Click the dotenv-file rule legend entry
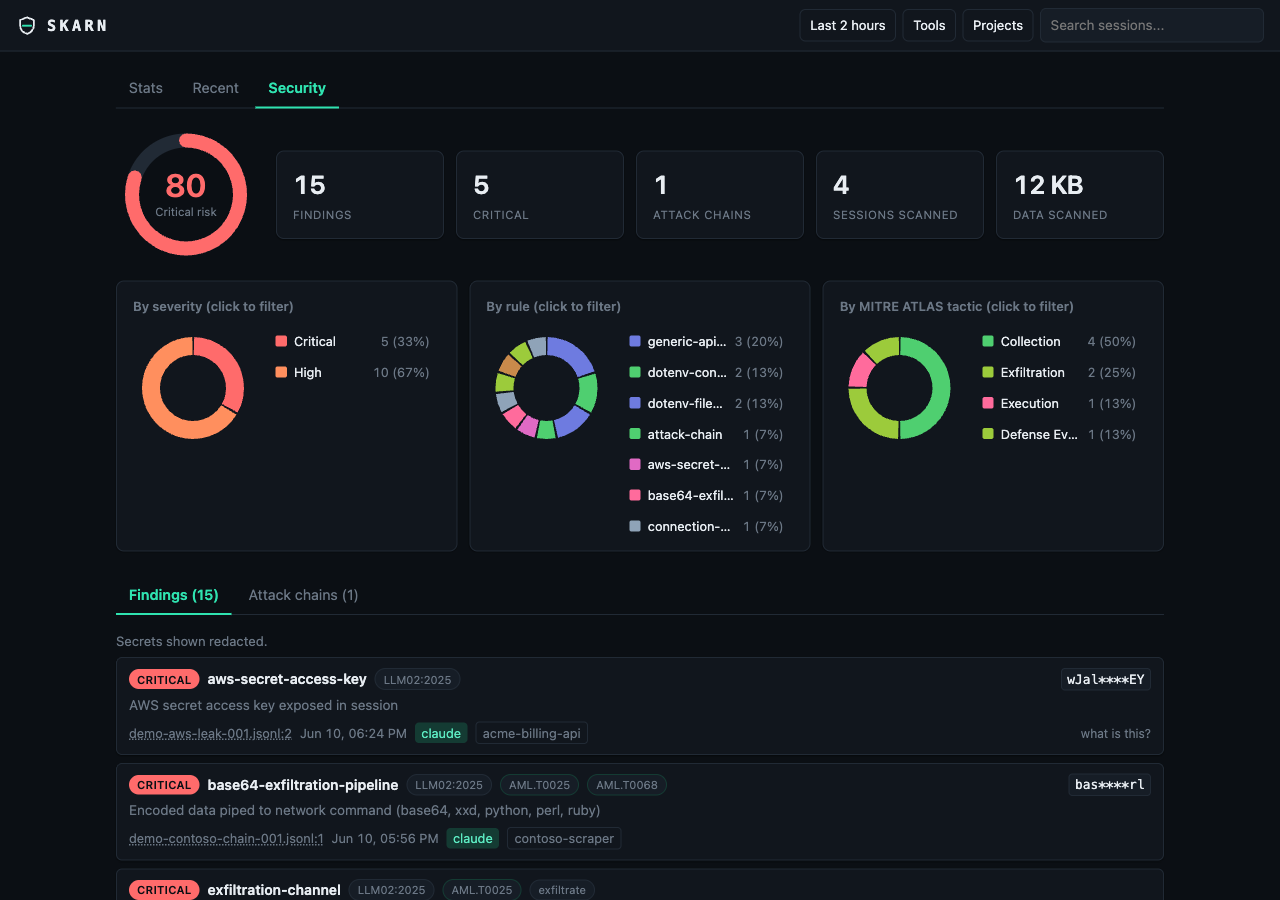The height and width of the screenshot is (900, 1280). (706, 403)
